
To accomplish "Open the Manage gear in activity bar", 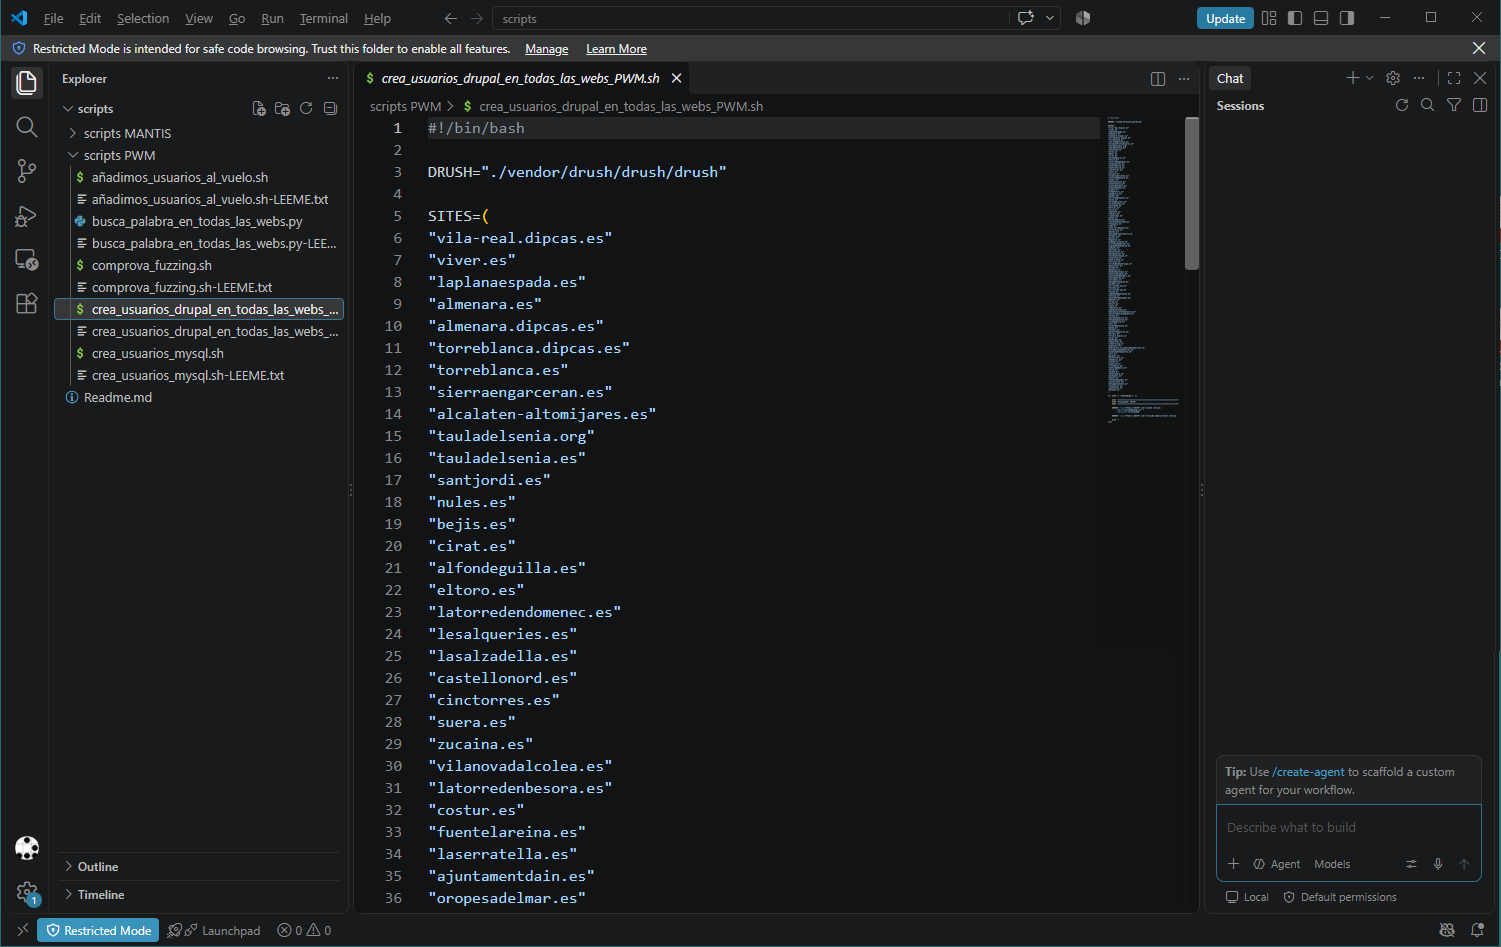I will click(x=27, y=892).
